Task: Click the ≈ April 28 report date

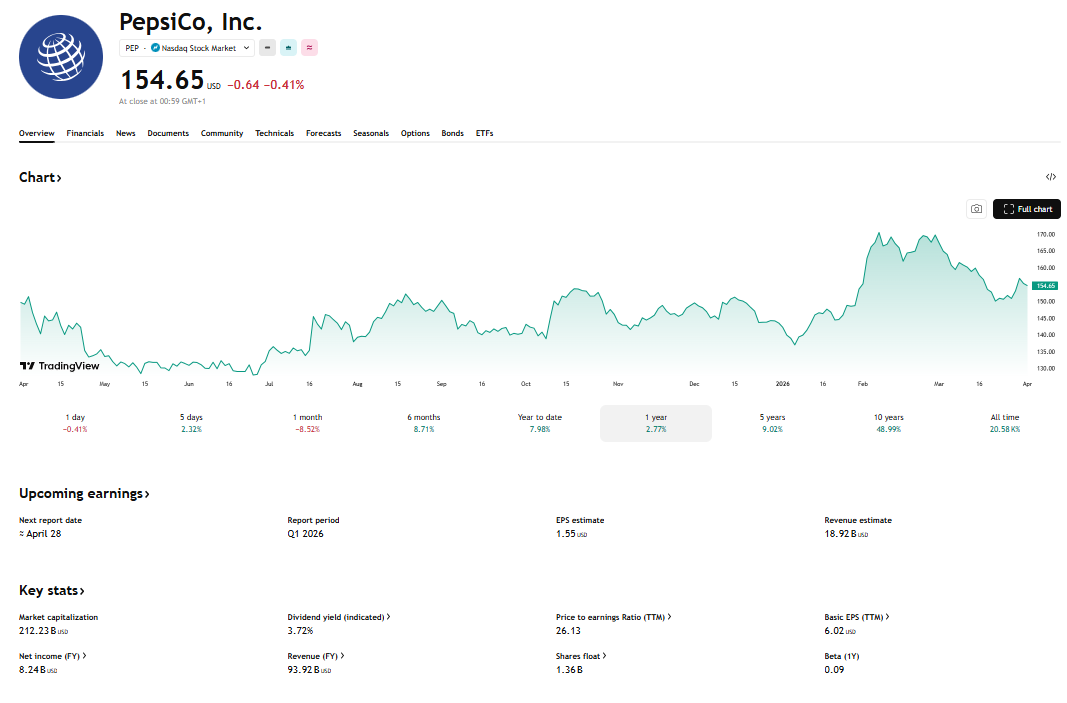Action: point(40,534)
